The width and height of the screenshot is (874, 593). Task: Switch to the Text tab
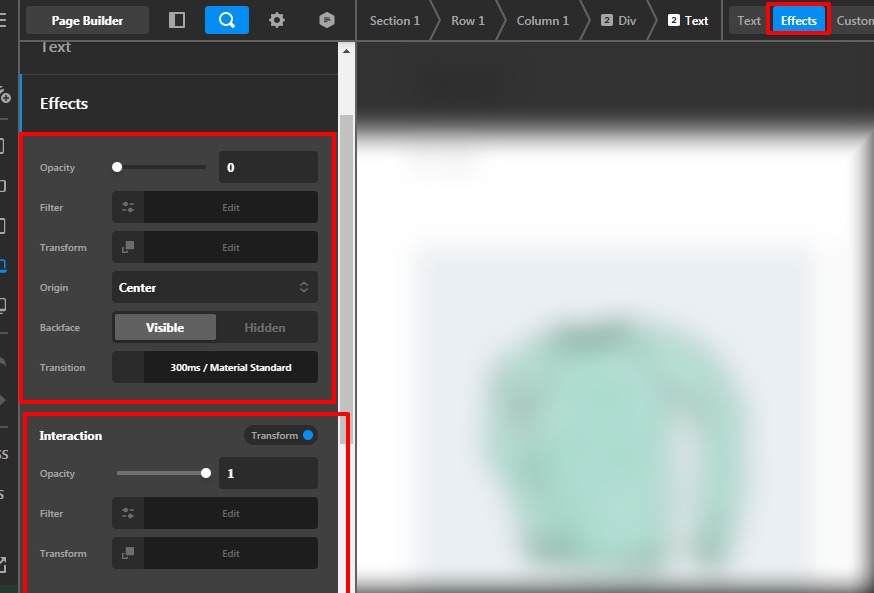[x=748, y=20]
